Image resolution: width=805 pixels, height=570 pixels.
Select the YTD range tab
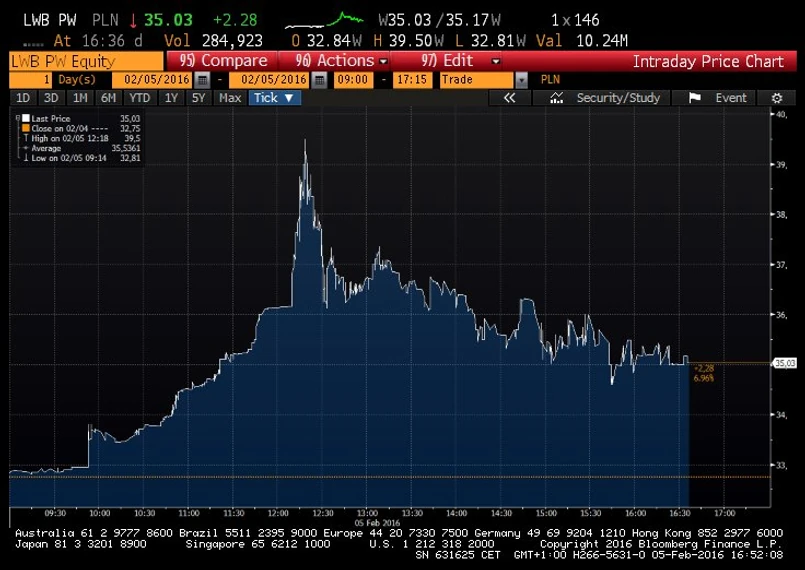tap(140, 98)
